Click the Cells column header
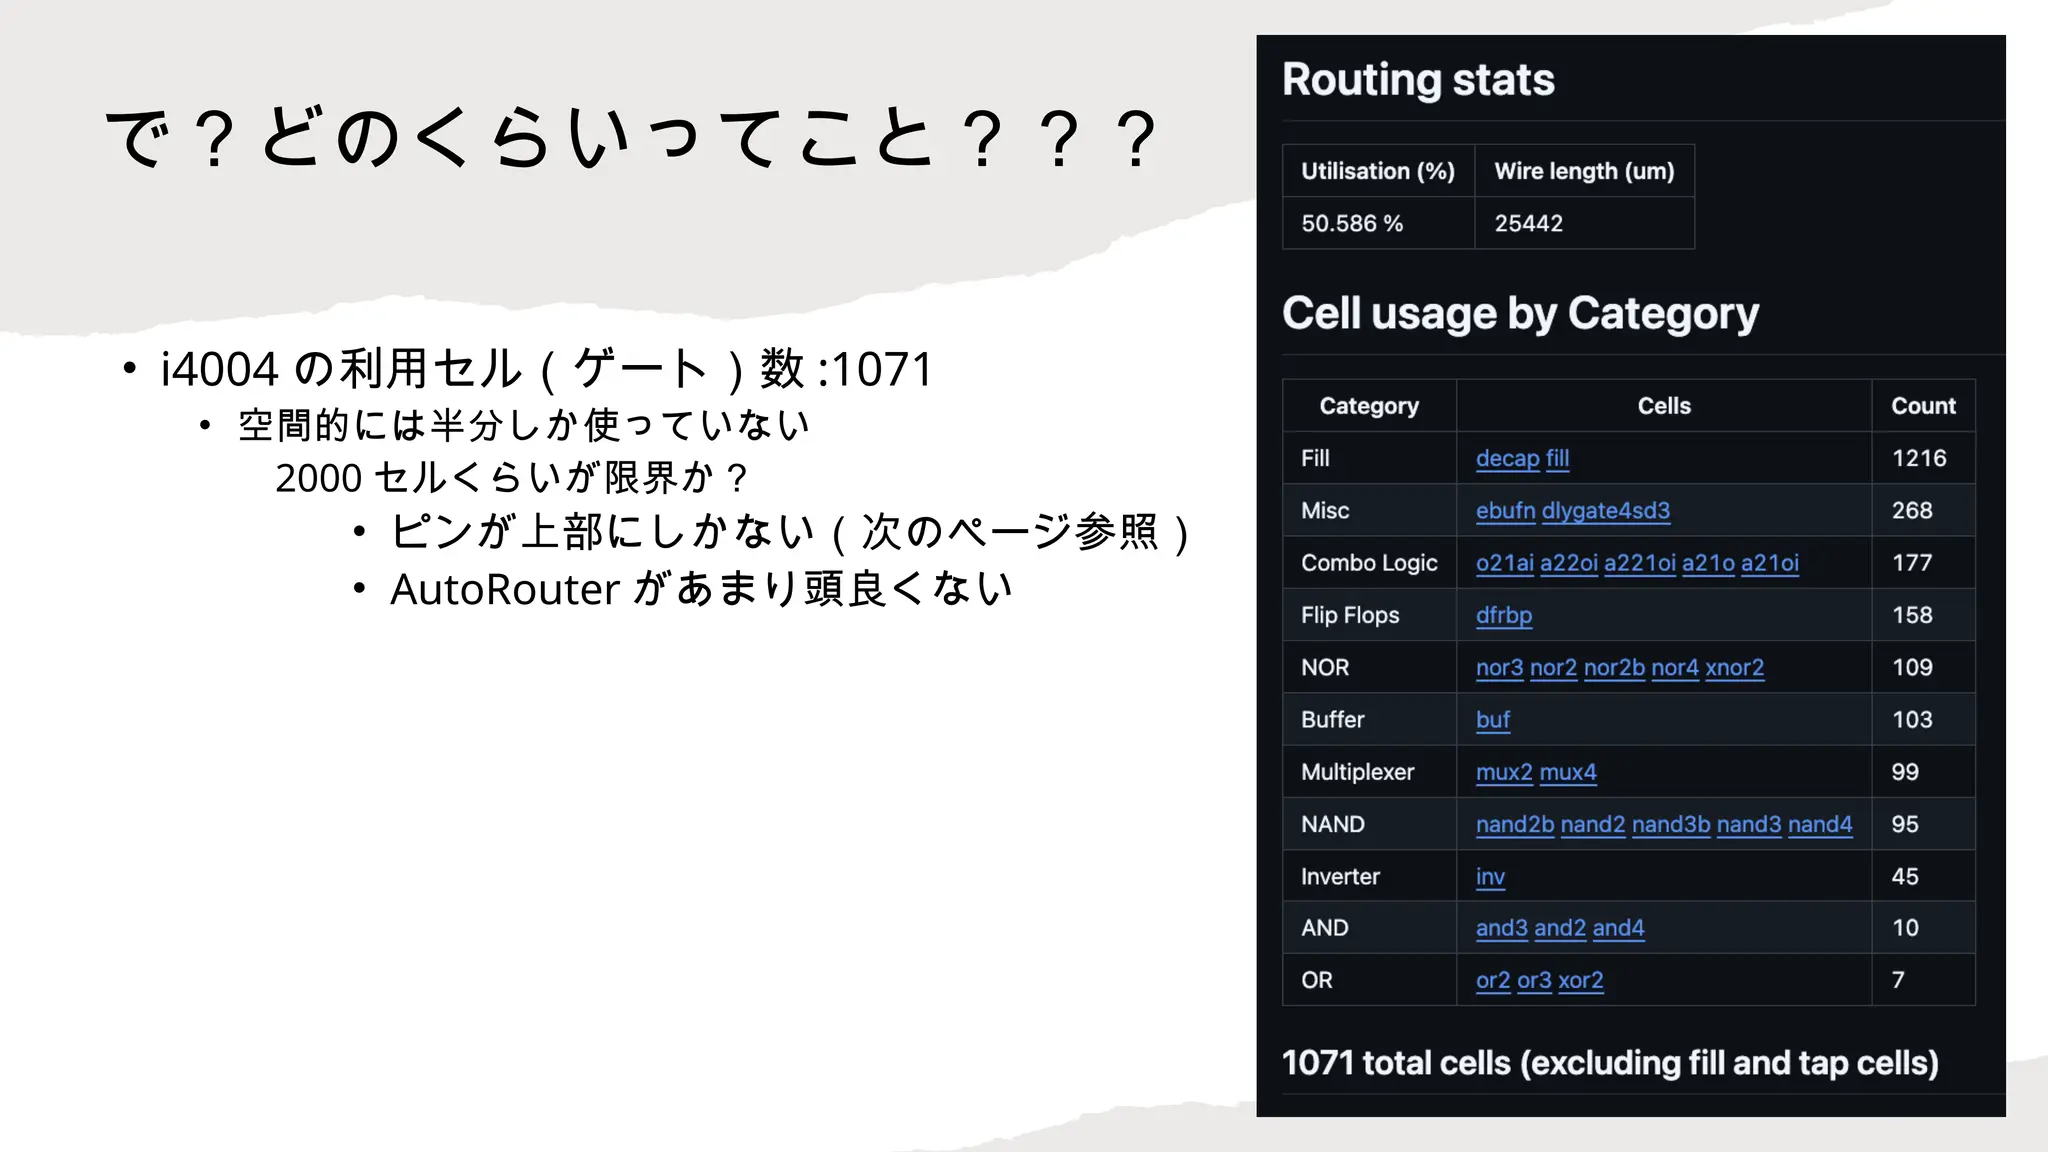The width and height of the screenshot is (2048, 1152). click(x=1664, y=406)
